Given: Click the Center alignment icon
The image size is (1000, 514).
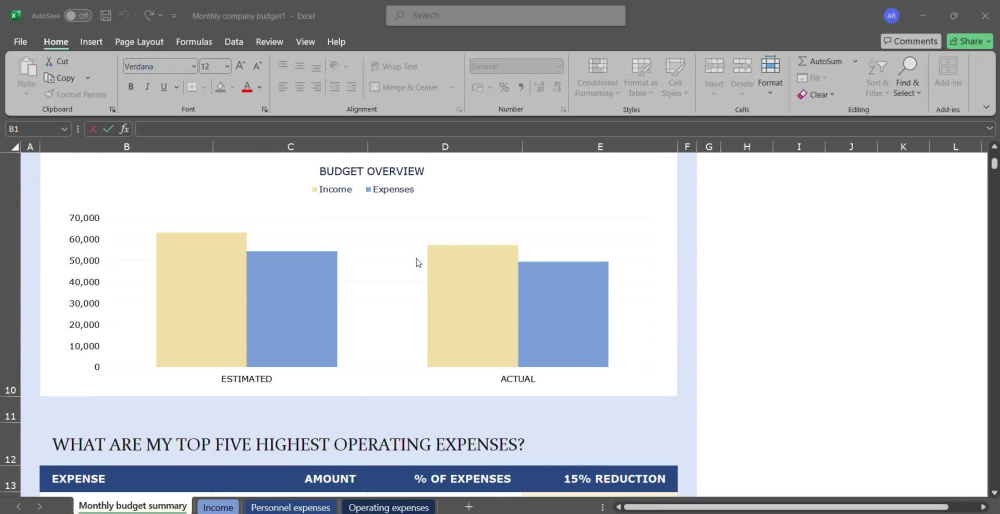Looking at the screenshot, I should tap(299, 87).
